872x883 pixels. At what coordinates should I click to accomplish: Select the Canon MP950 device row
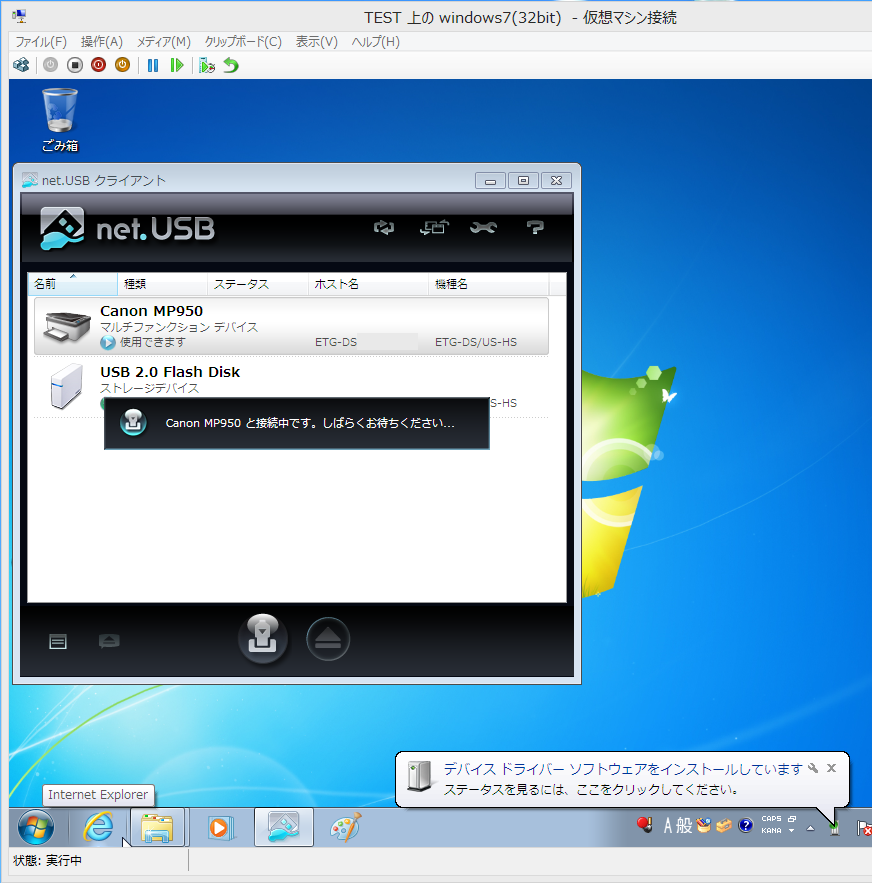pyautogui.click(x=291, y=327)
